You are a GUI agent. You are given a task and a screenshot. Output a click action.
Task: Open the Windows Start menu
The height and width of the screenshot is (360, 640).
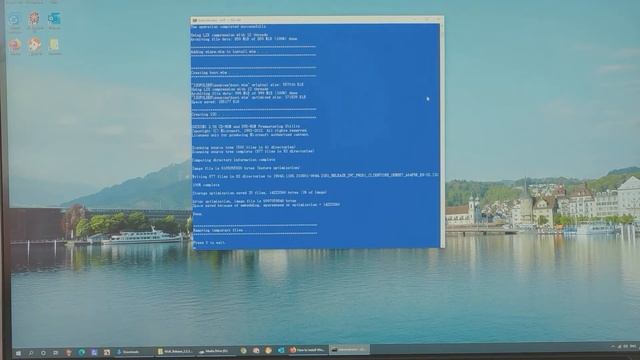[18, 353]
